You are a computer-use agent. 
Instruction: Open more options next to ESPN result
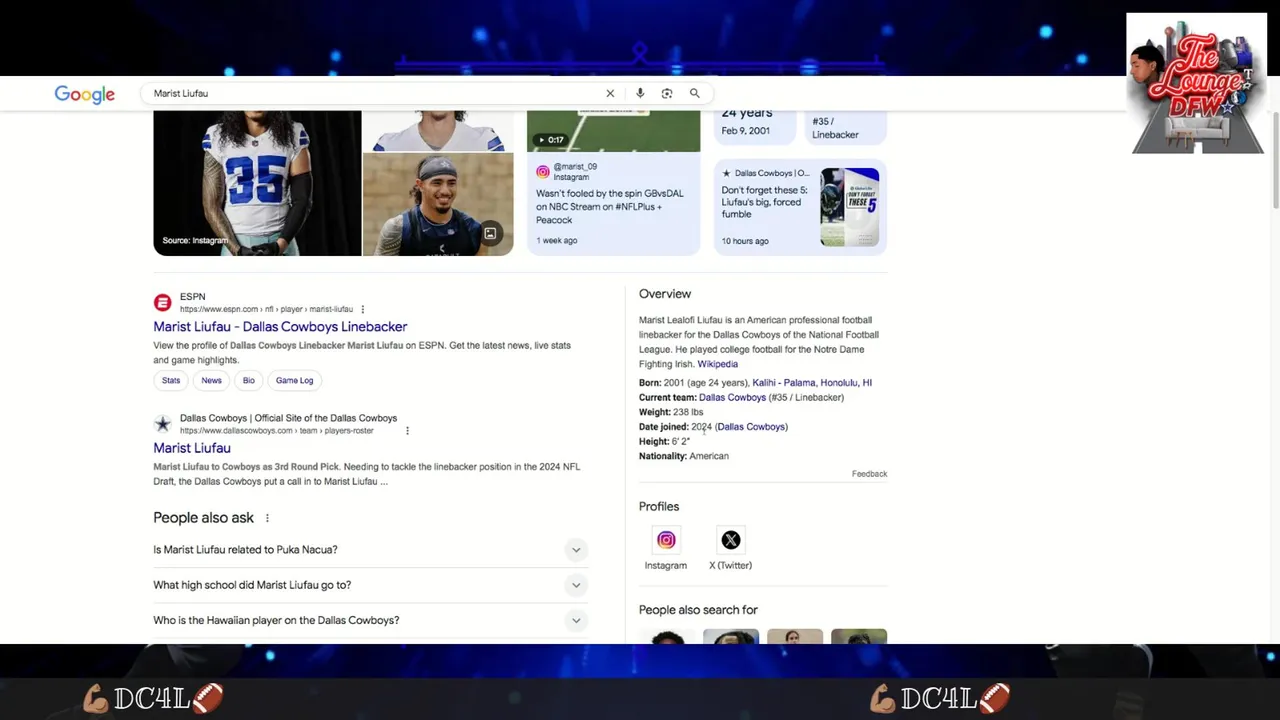pos(363,309)
